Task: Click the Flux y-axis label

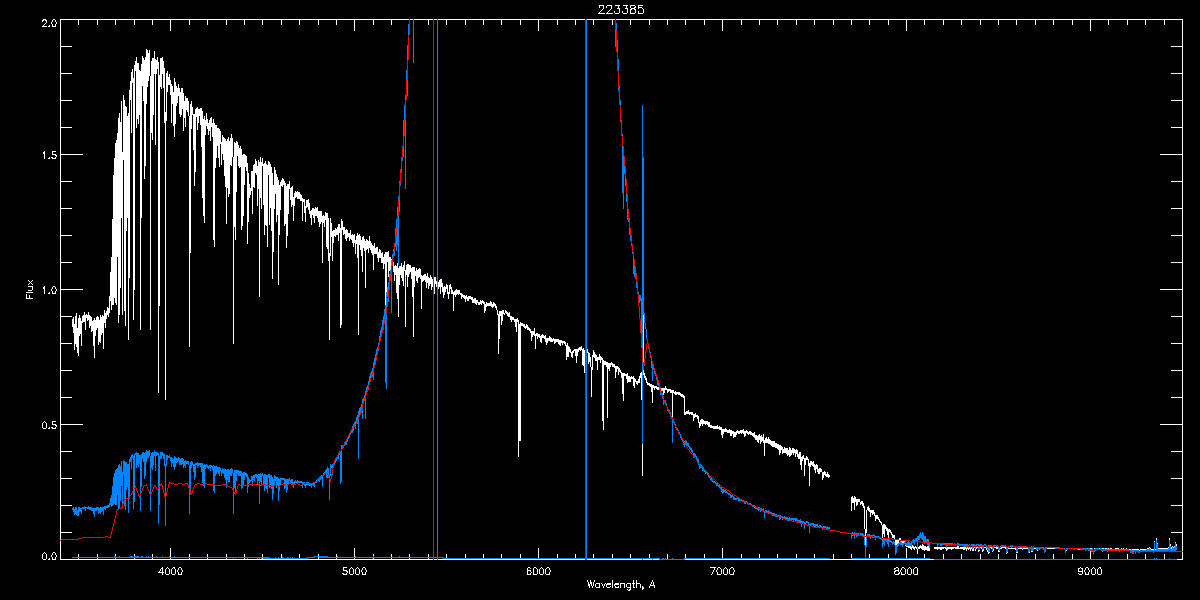Action: pyautogui.click(x=30, y=290)
